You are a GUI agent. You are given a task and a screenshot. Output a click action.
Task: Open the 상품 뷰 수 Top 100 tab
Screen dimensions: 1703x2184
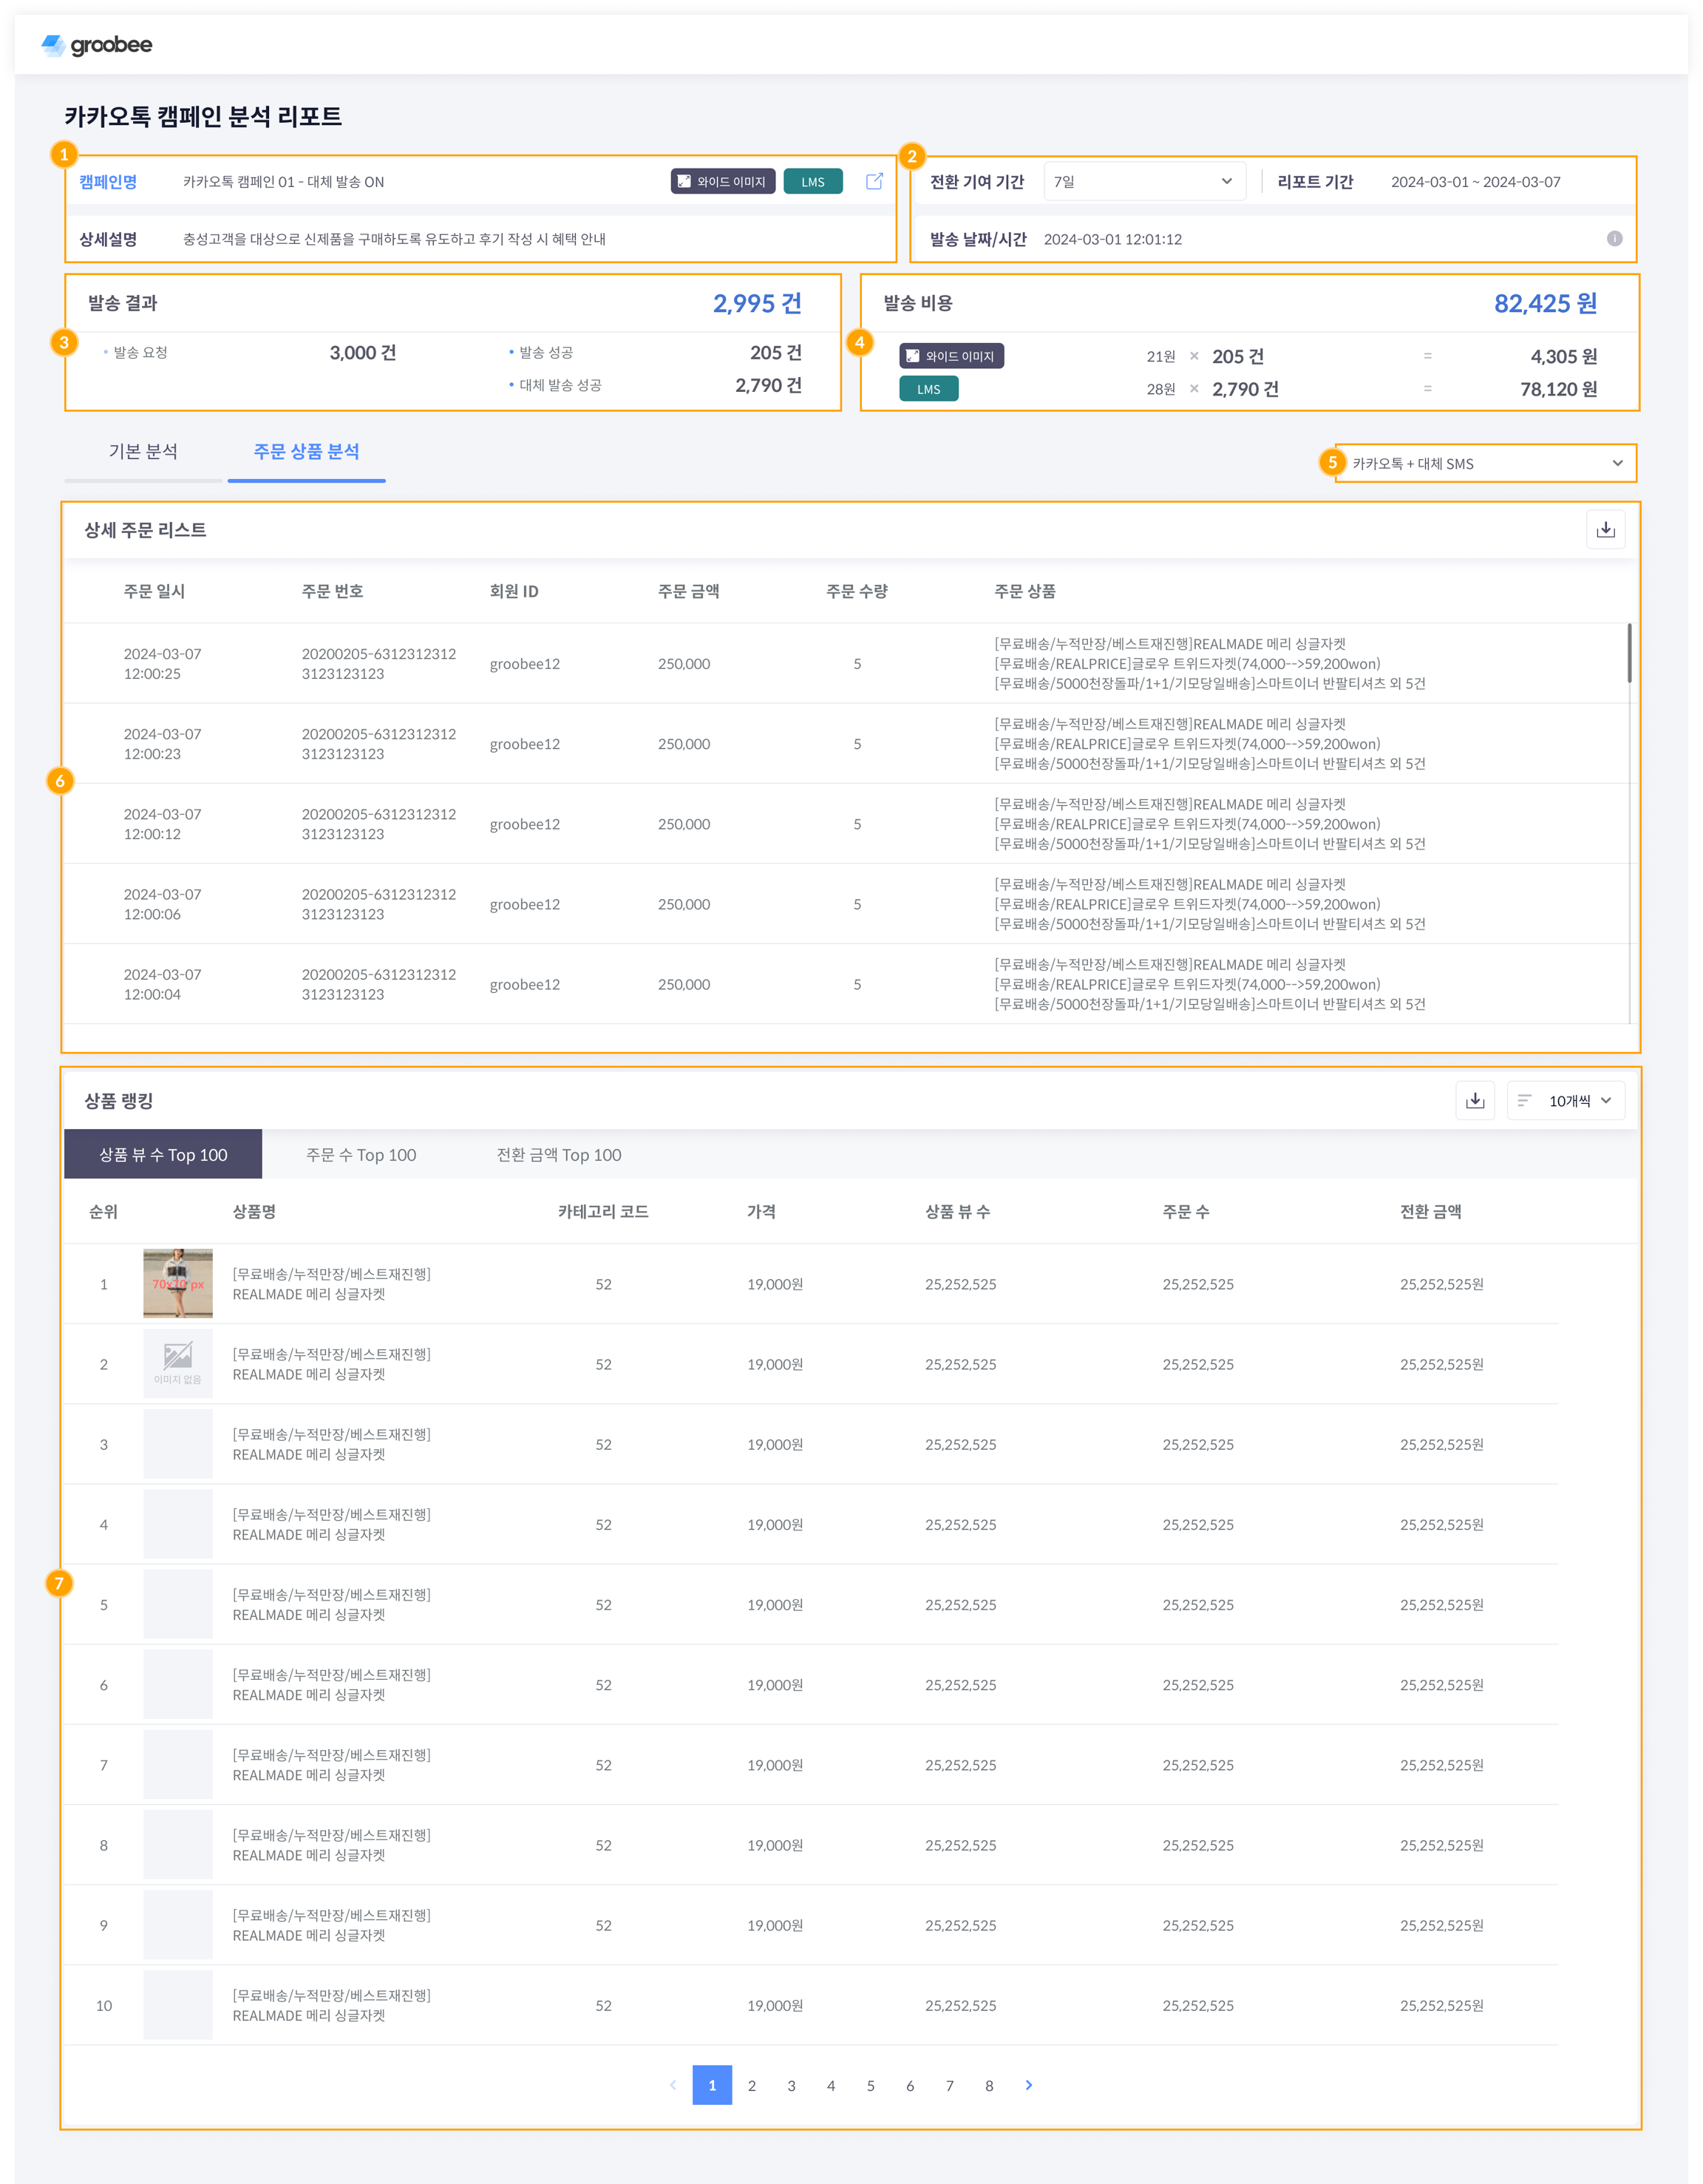pyautogui.click(x=163, y=1154)
